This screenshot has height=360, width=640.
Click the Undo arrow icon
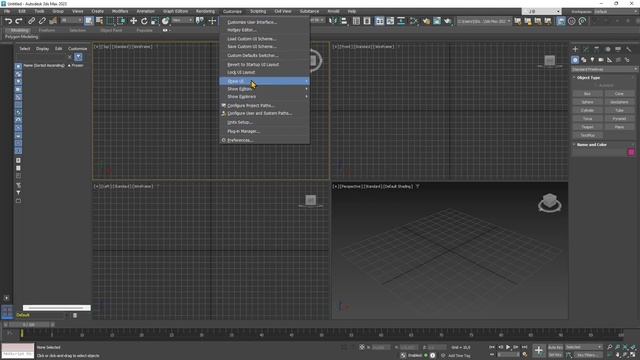pyautogui.click(x=8, y=21)
